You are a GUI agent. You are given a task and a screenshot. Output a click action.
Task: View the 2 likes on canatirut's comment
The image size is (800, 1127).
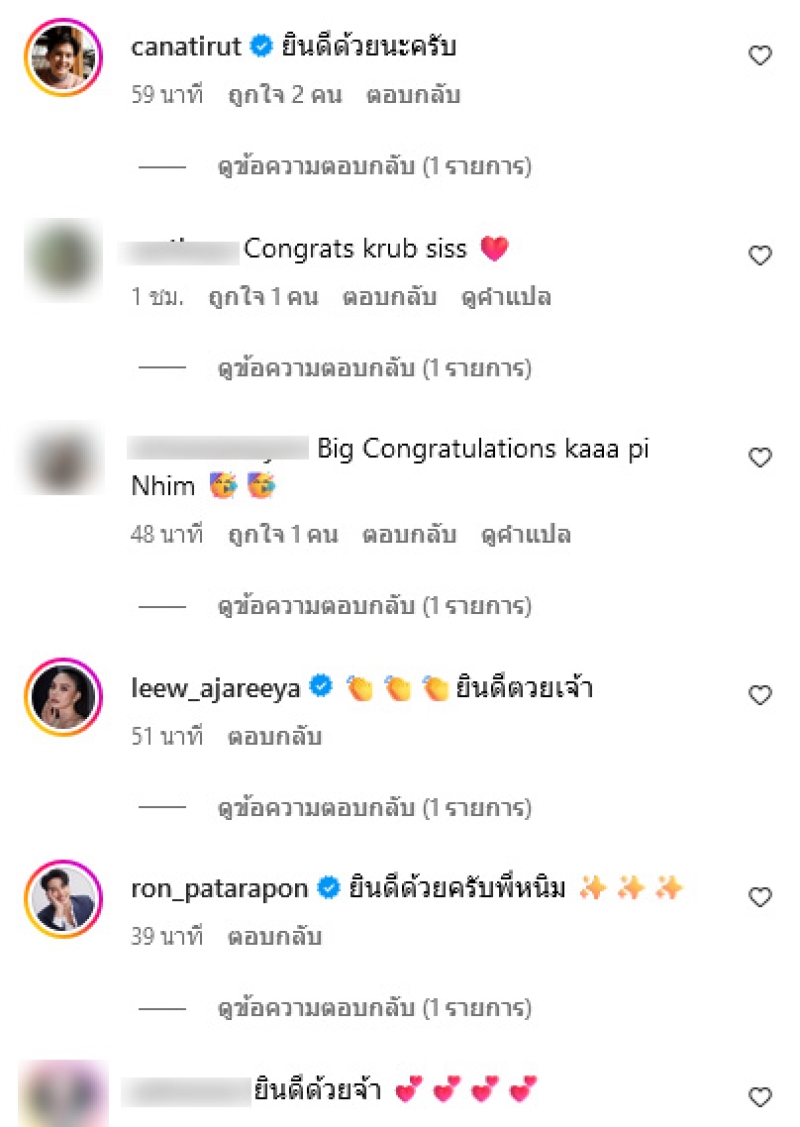pyautogui.click(x=285, y=95)
